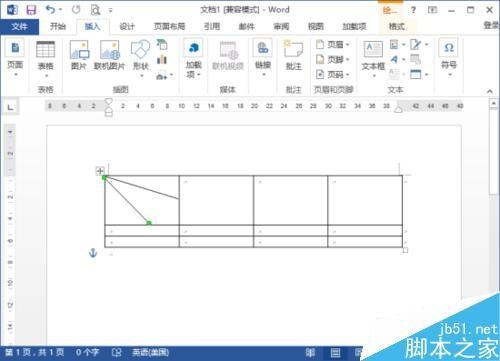This screenshot has height=361, width=500.
Task: Click the first-line indent marker on ruler
Action: (109, 101)
